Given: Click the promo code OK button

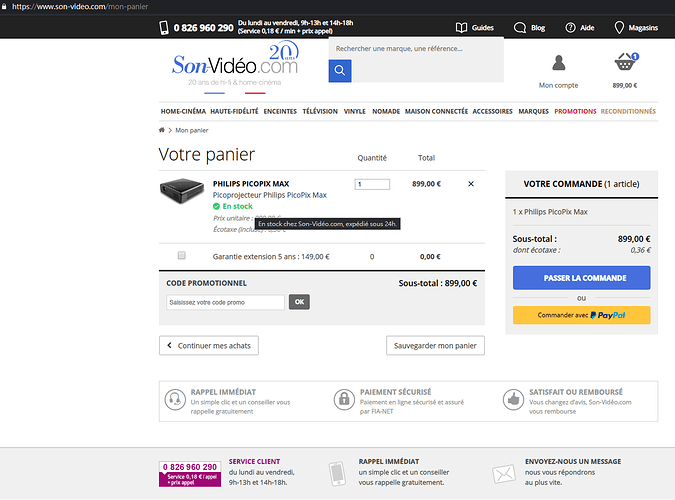Looking at the screenshot, I should [299, 302].
